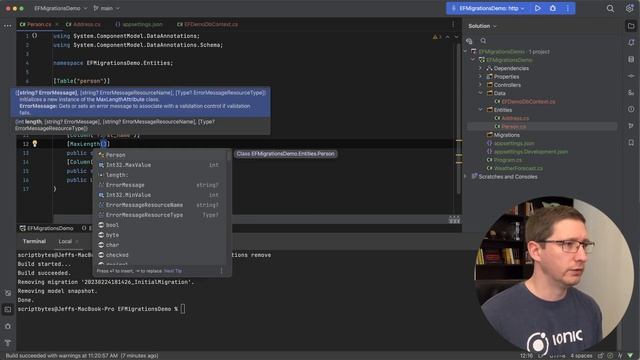The image size is (640, 360).
Task: Expand Scratches and Consoles node
Action: [465, 176]
